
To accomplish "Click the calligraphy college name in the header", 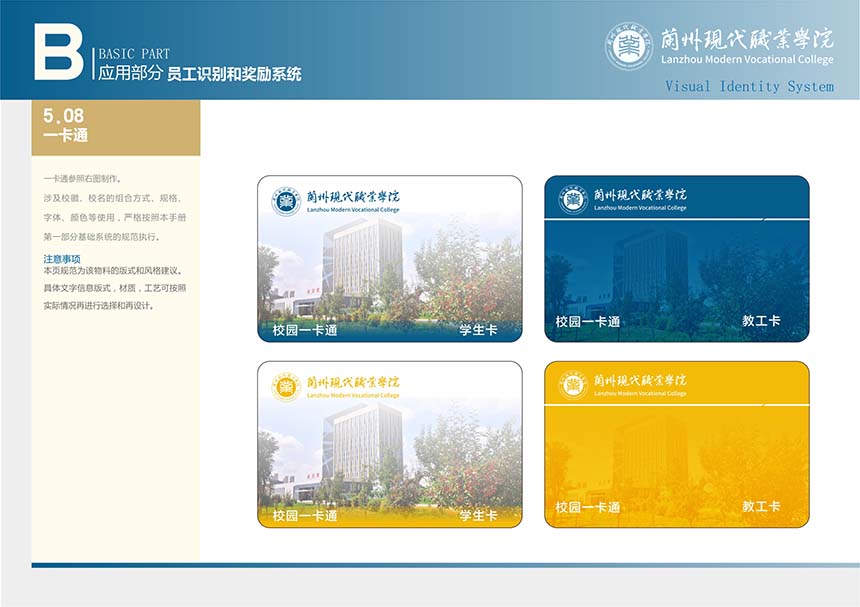I will point(748,38).
